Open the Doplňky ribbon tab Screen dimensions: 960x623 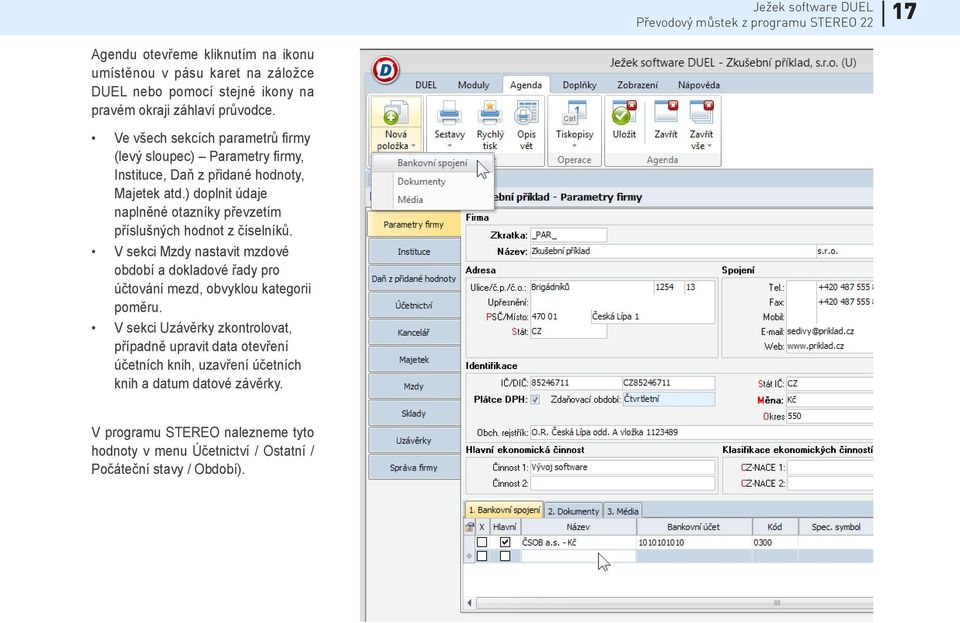click(579, 85)
